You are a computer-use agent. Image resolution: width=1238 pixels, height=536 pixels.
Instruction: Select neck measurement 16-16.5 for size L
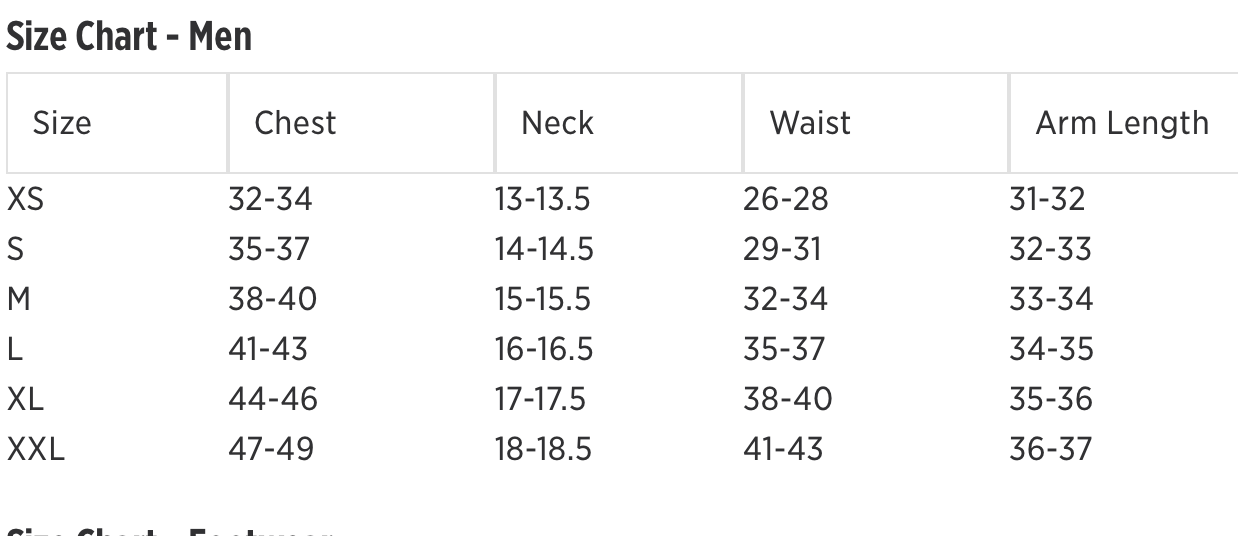point(544,349)
